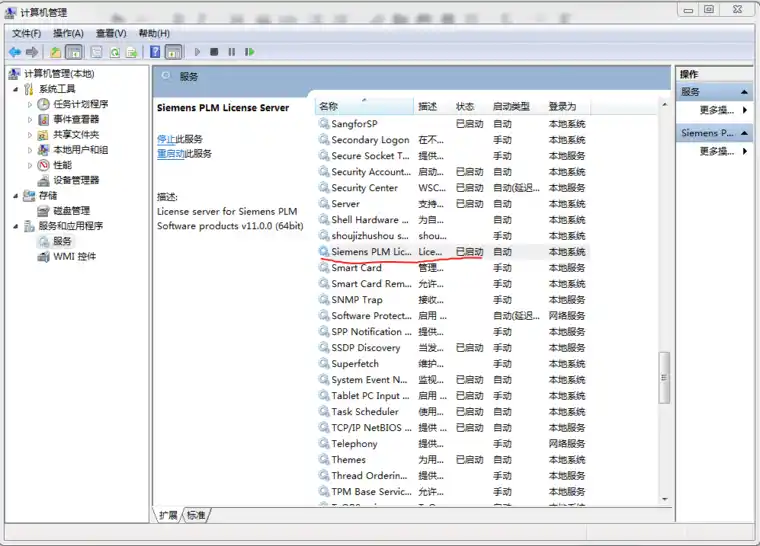Open the 操作(A) menu
This screenshot has height=546, width=760.
68,33
